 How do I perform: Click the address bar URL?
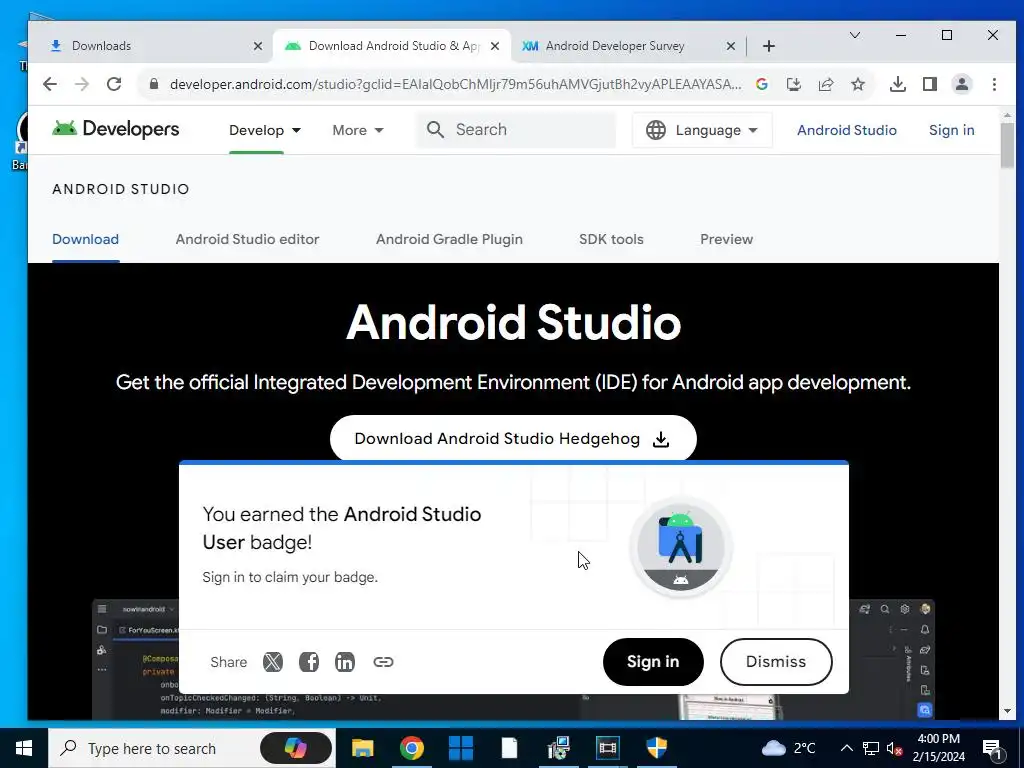(455, 84)
